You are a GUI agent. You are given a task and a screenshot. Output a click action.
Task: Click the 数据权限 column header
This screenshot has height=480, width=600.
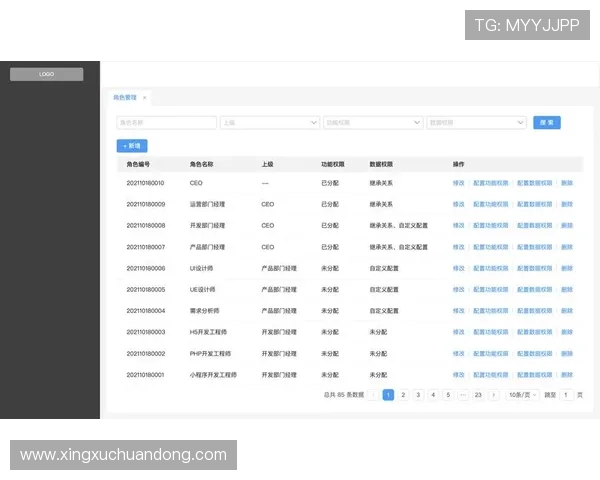point(381,164)
